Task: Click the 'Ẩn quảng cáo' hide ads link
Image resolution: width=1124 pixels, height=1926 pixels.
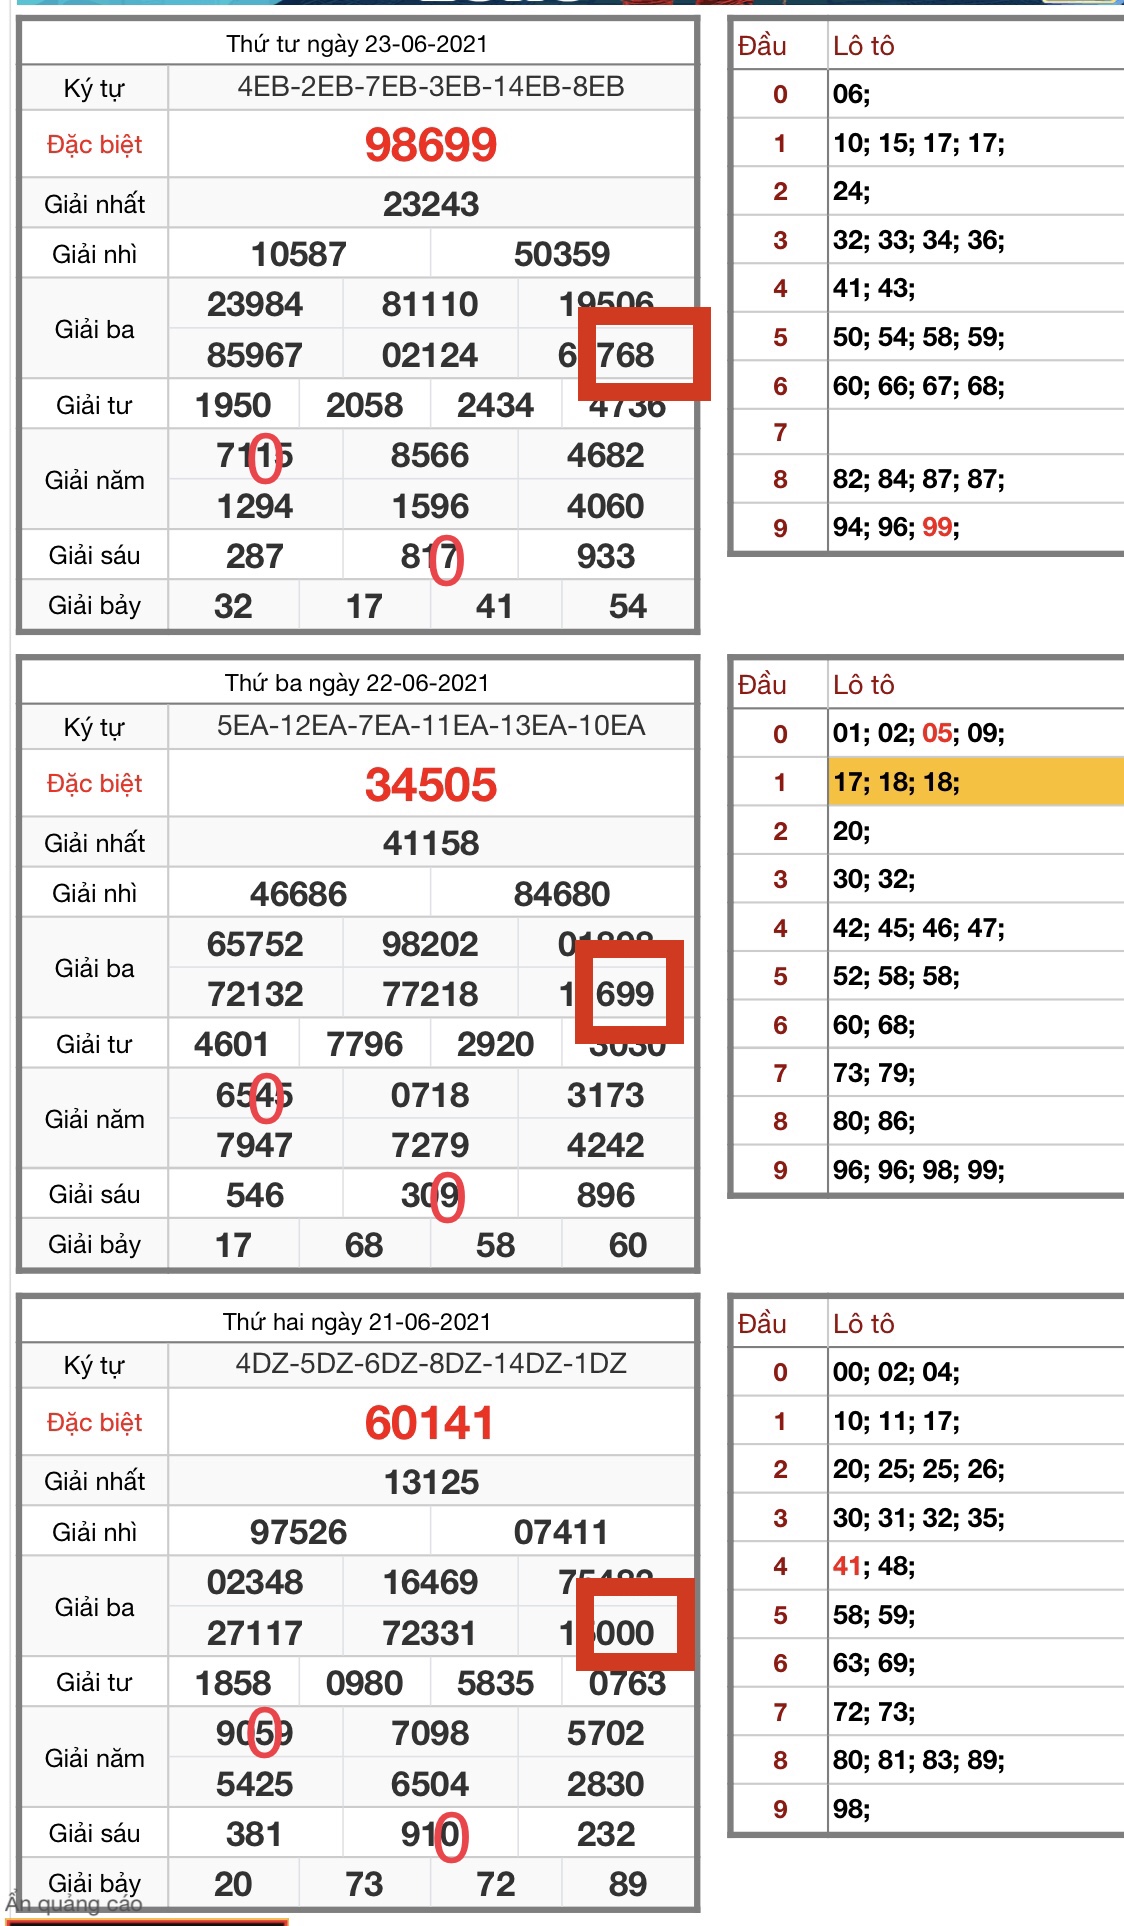Action: 74,1903
